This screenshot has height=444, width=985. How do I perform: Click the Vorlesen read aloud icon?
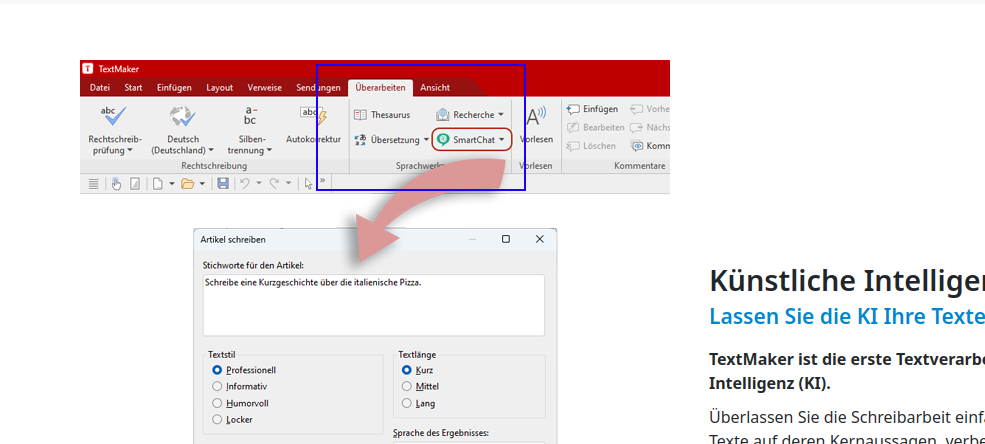tap(535, 116)
